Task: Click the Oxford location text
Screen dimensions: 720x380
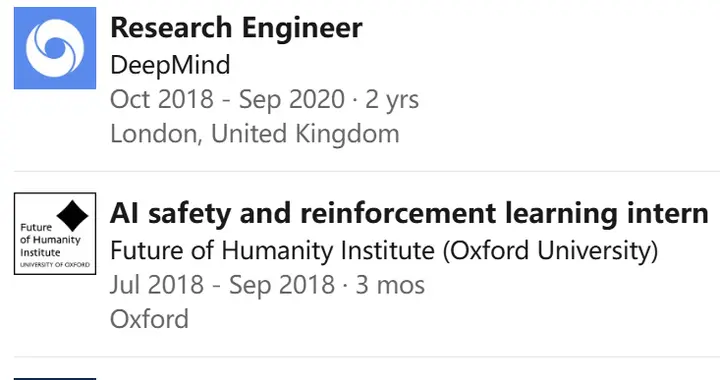Action: pos(149,319)
